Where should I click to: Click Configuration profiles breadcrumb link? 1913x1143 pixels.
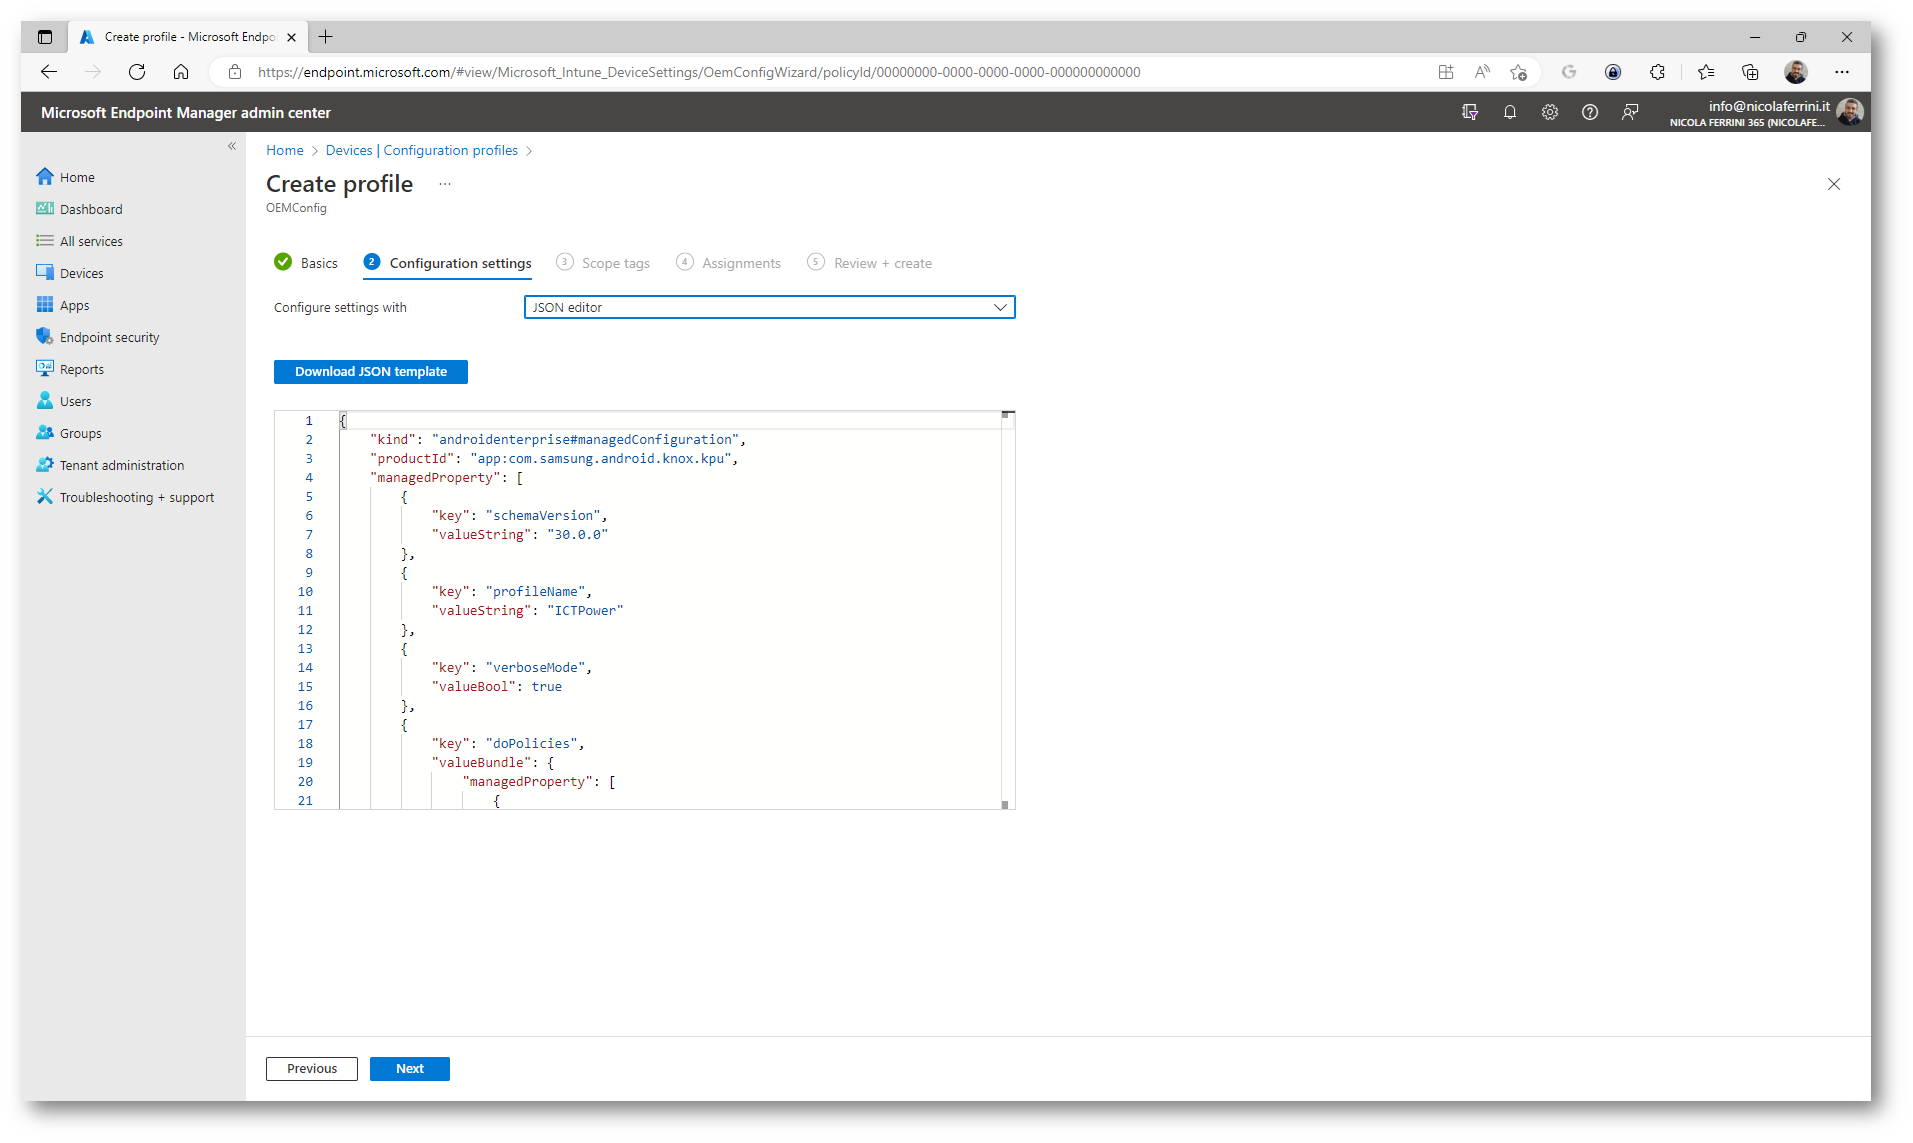(x=451, y=150)
